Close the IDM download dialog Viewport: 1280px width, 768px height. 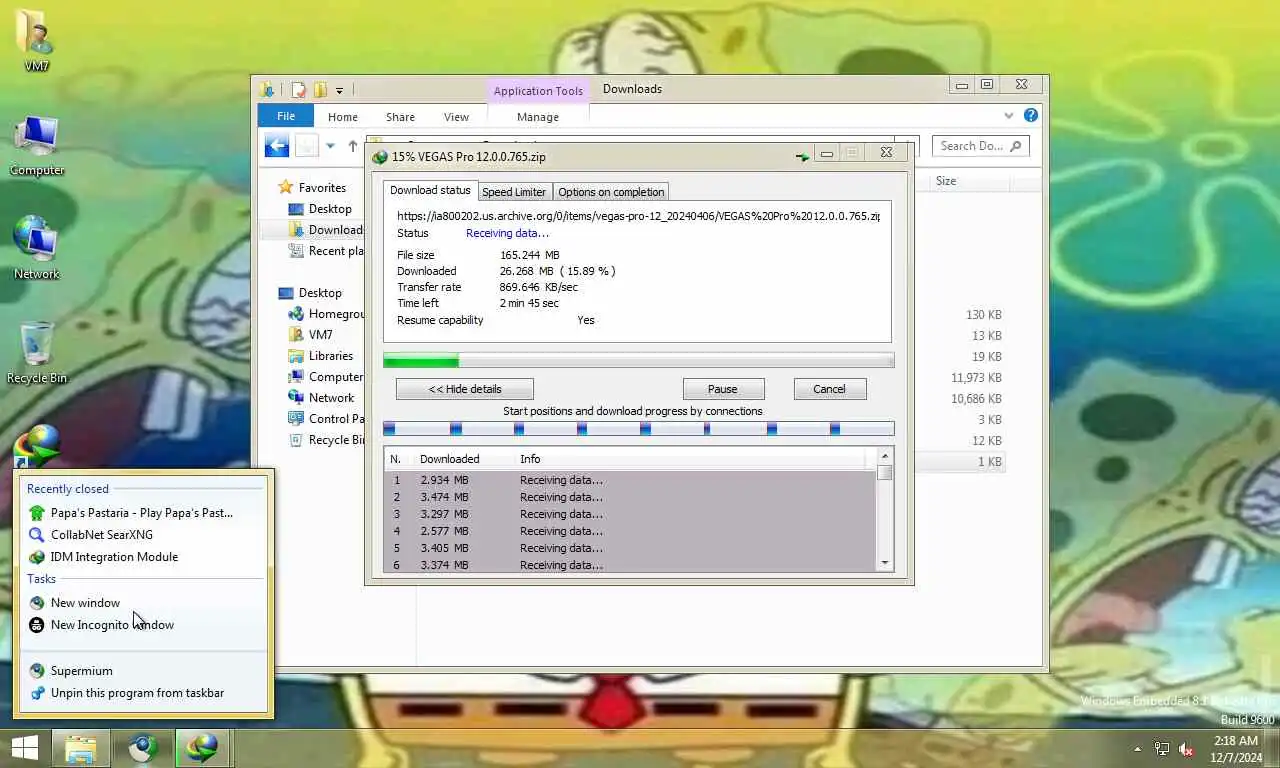(886, 153)
